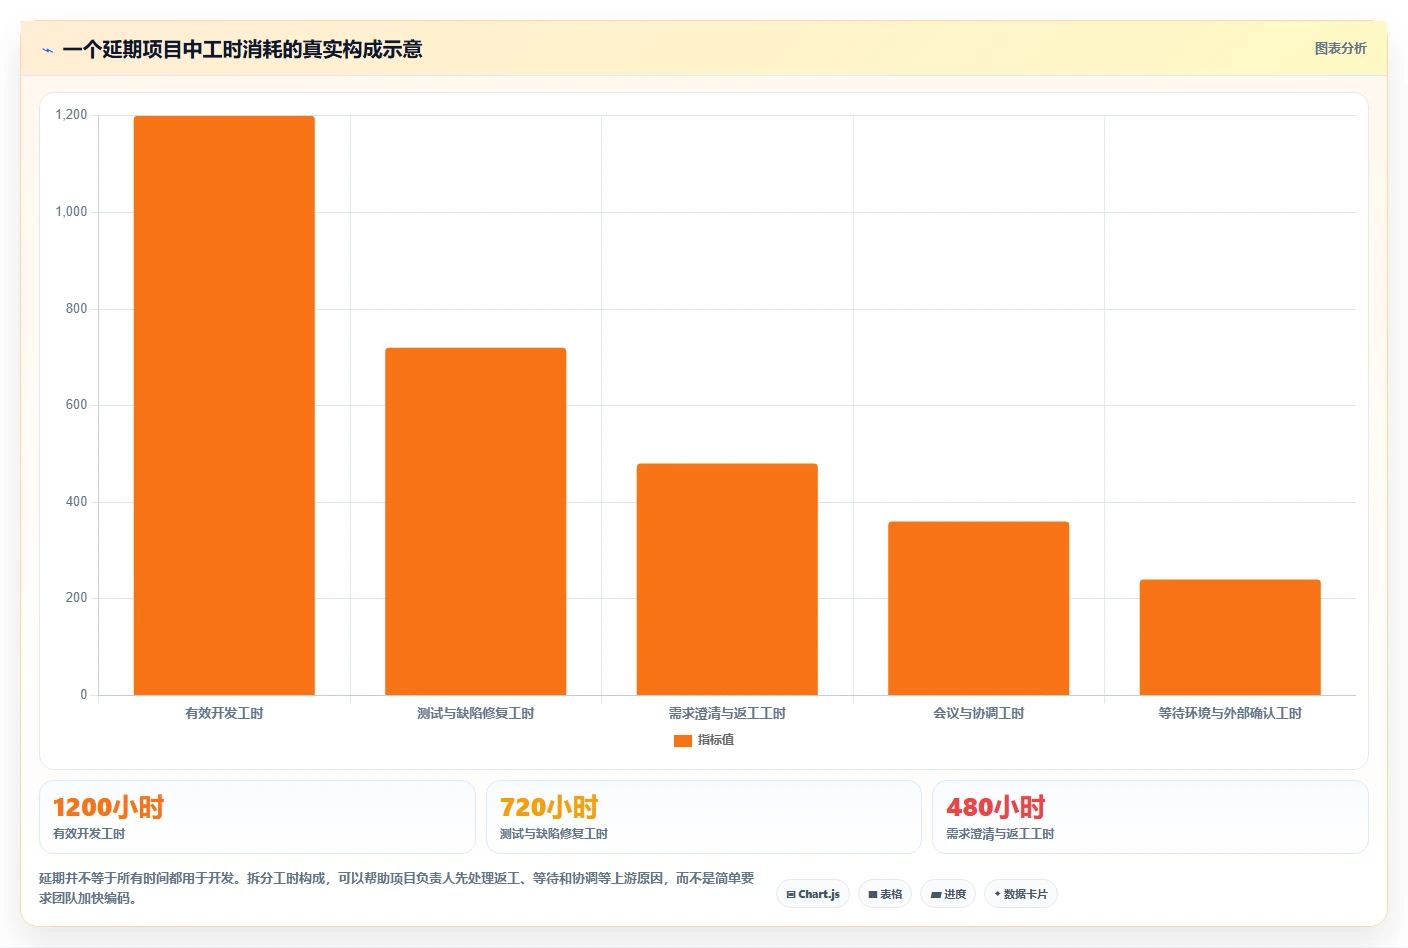Click the 1,200 y-axis value

pyautogui.click(x=71, y=115)
